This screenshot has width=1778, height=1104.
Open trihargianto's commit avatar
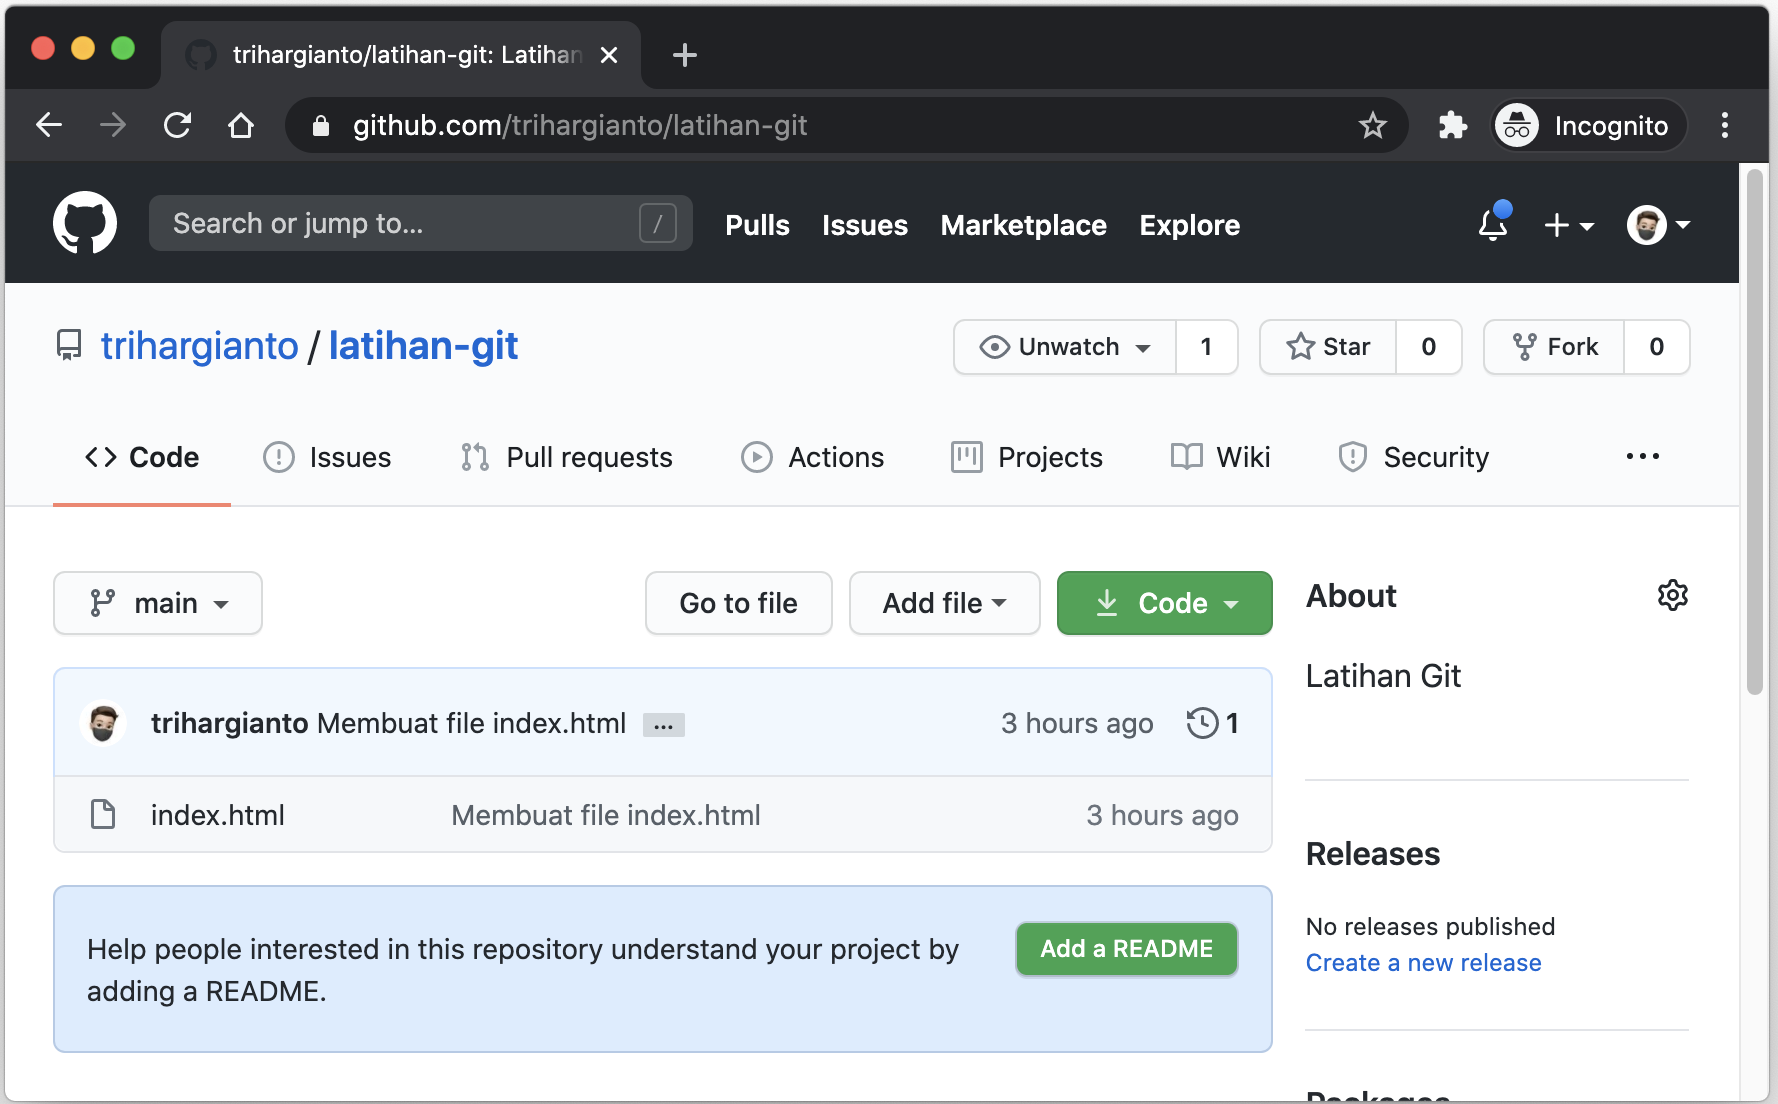104,722
